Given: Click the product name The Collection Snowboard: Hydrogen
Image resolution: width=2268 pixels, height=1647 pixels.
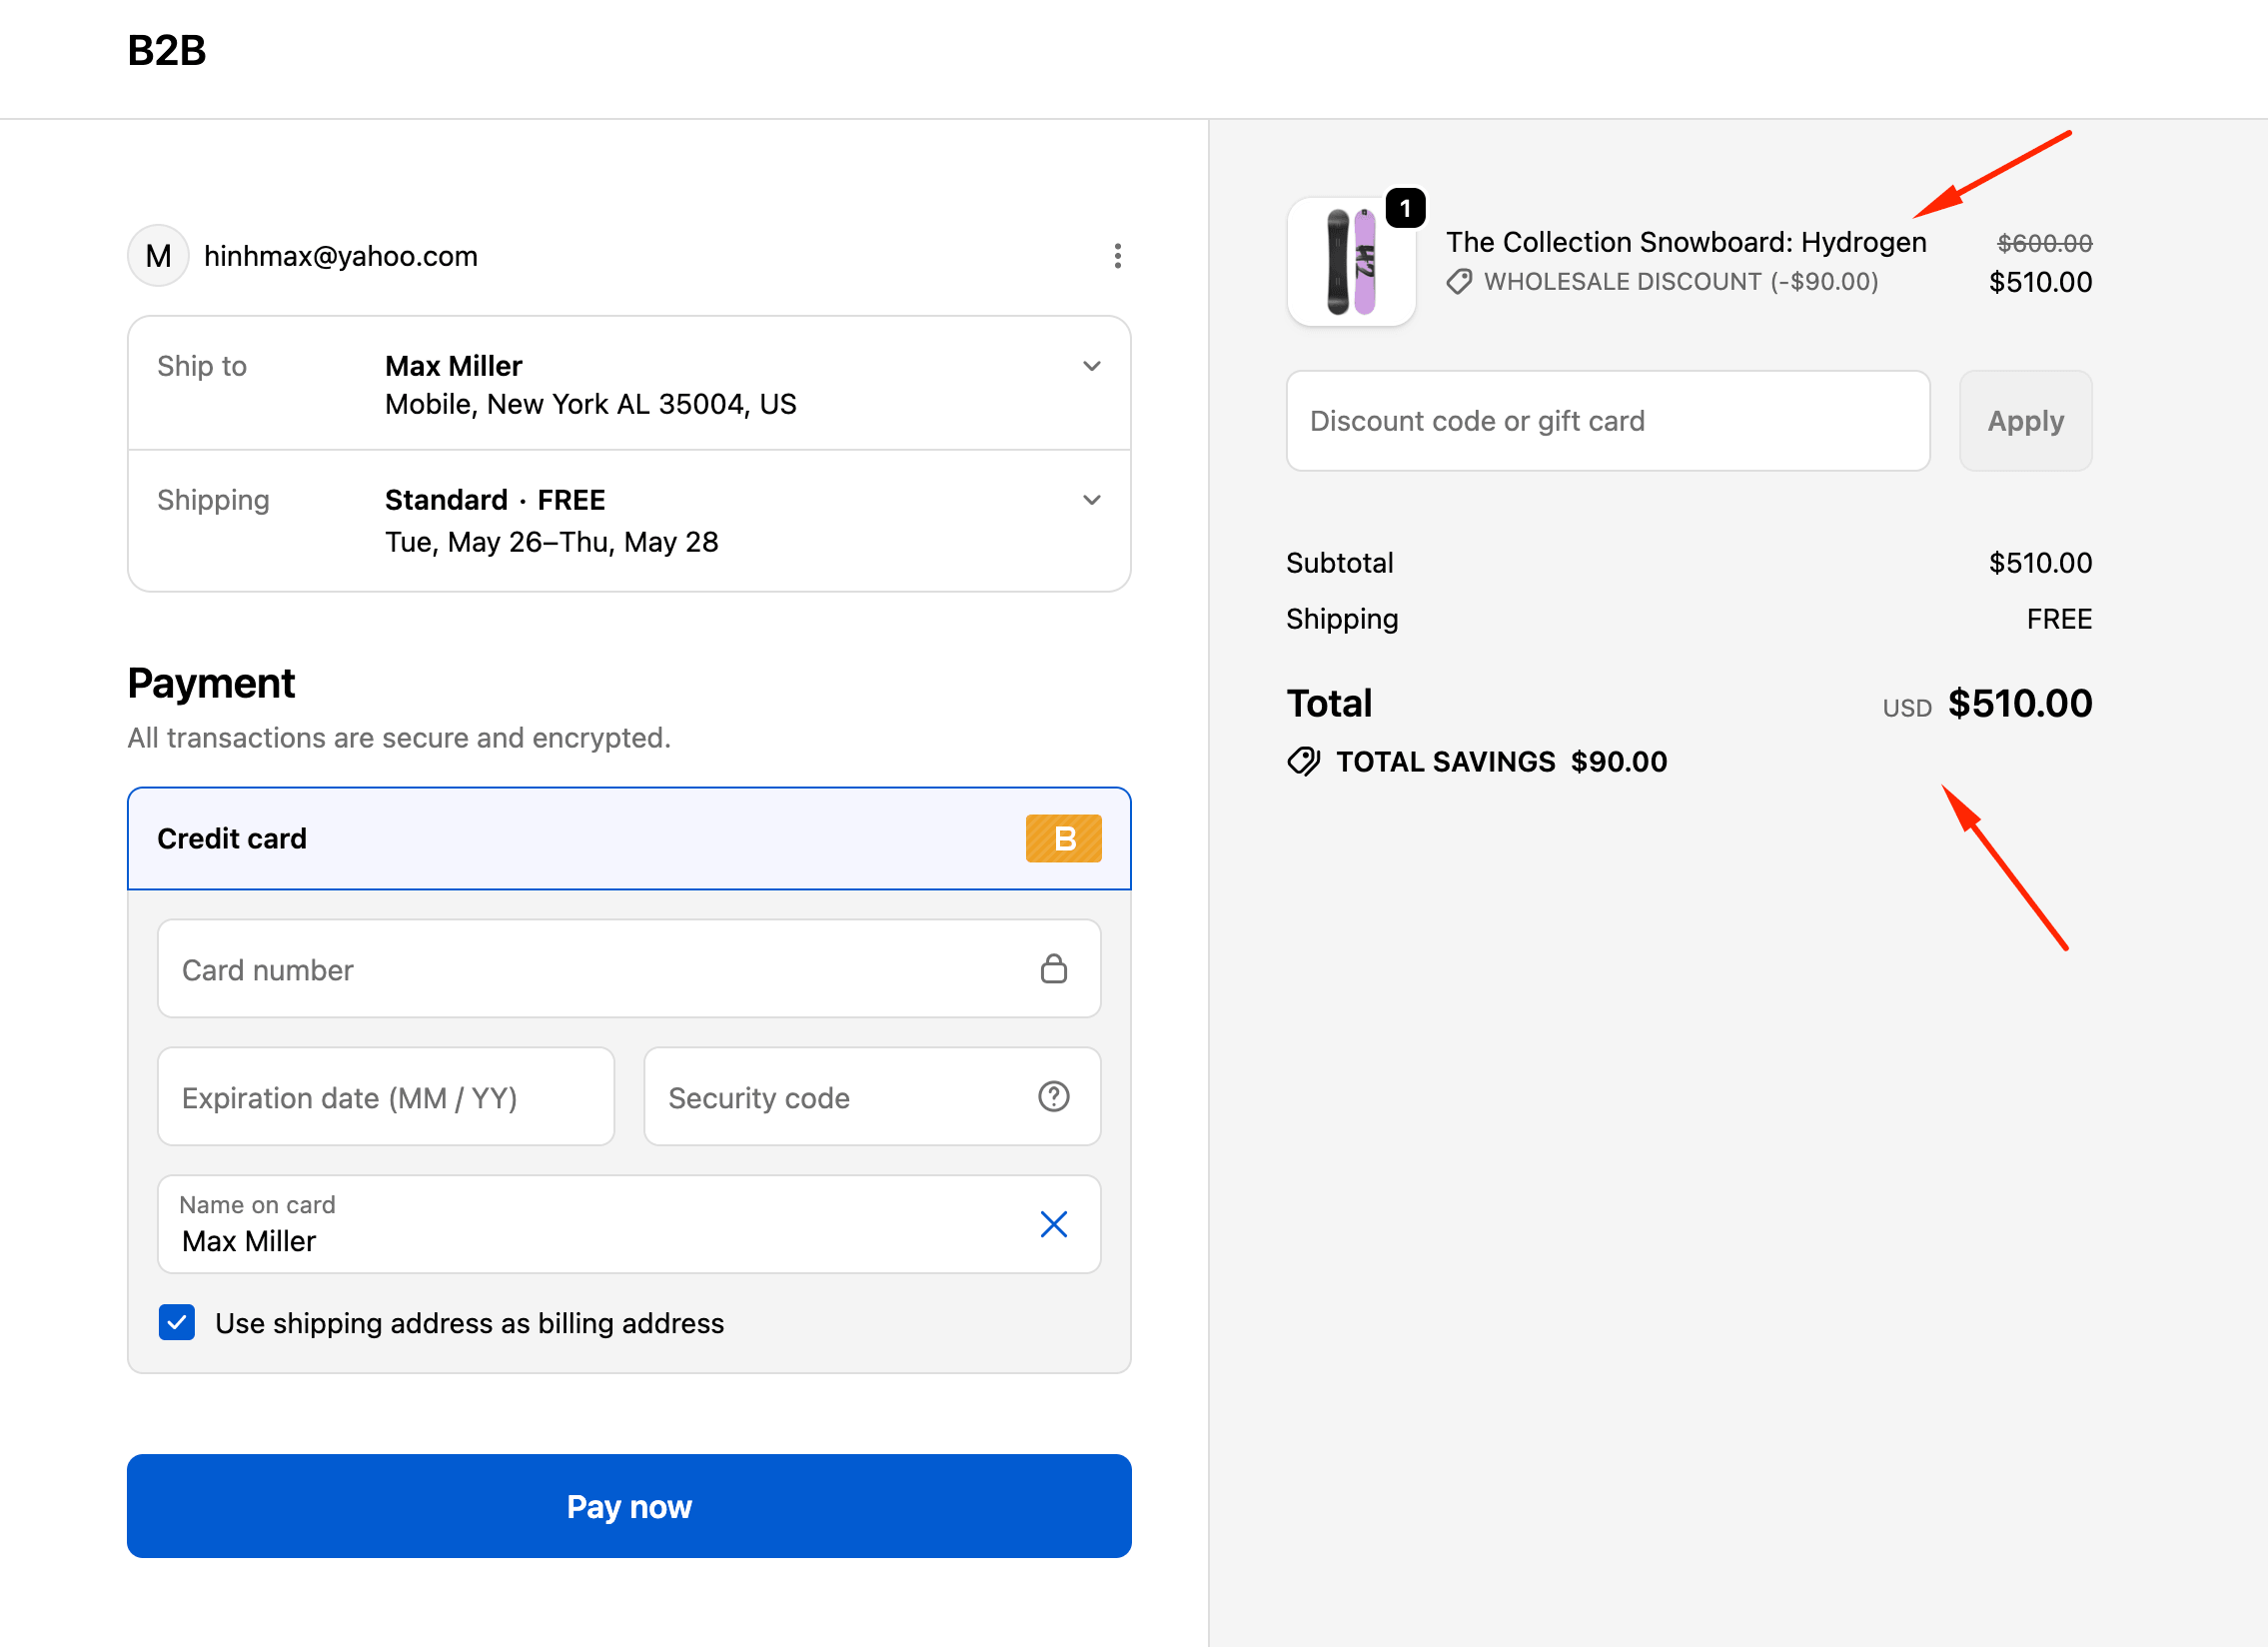Looking at the screenshot, I should point(1686,242).
